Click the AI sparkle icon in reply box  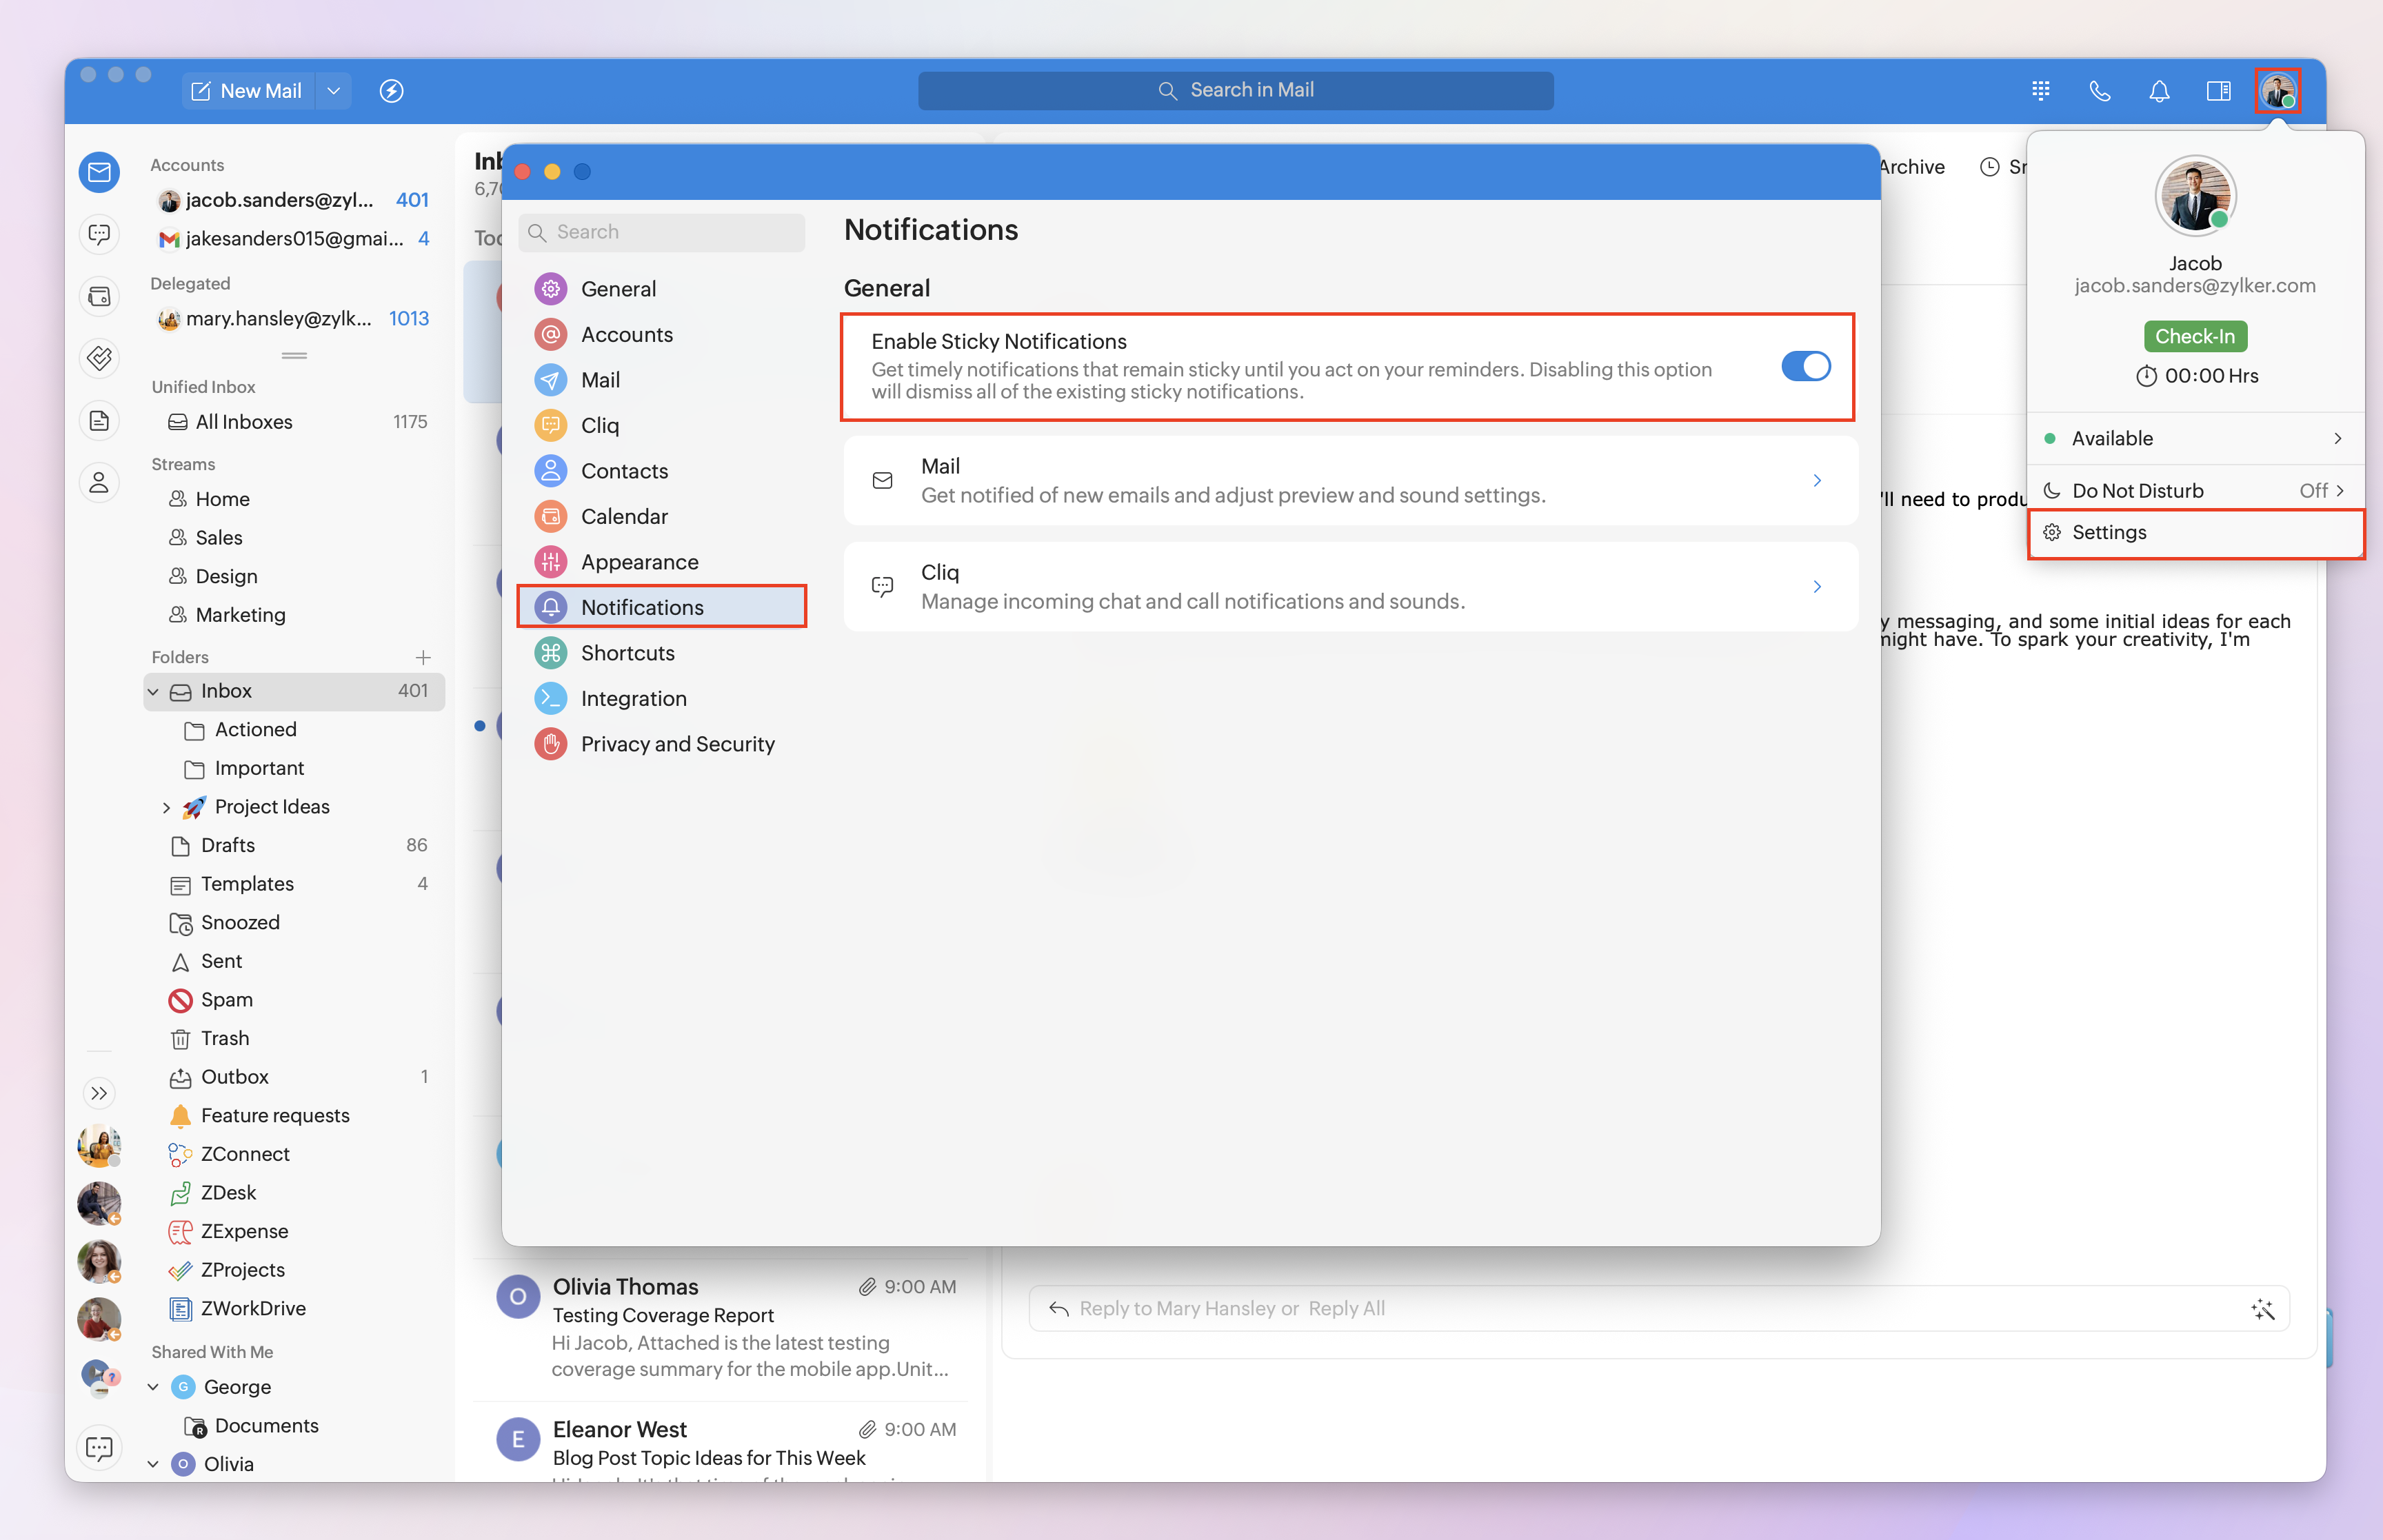point(2263,1309)
